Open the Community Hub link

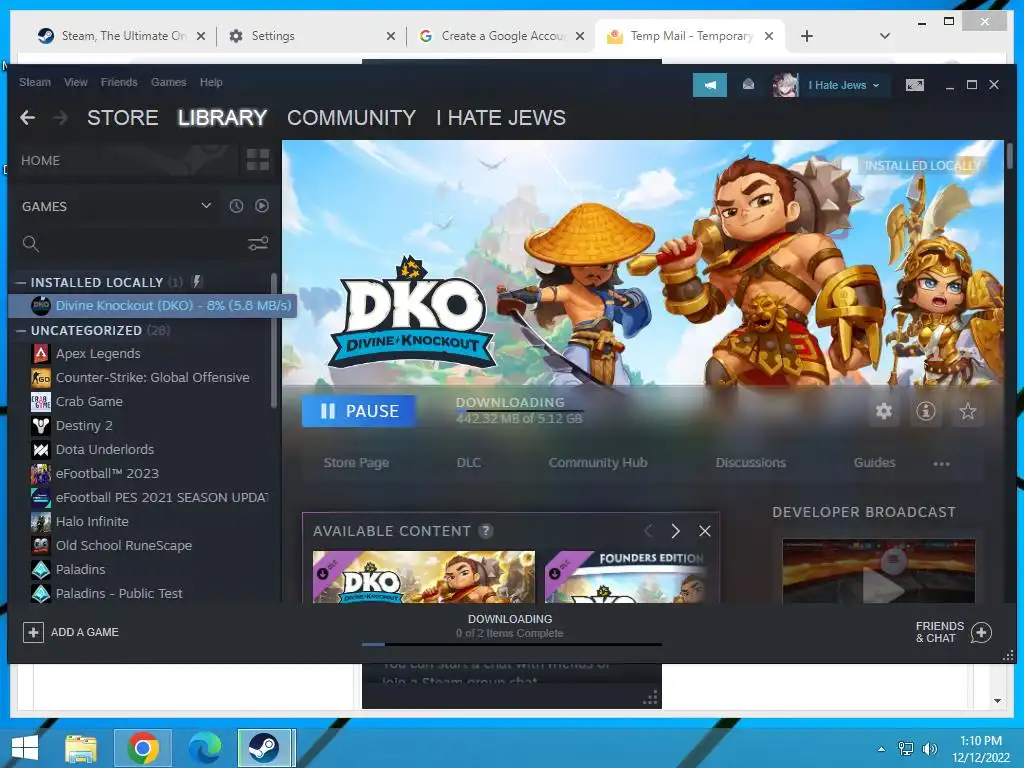pyautogui.click(x=598, y=463)
